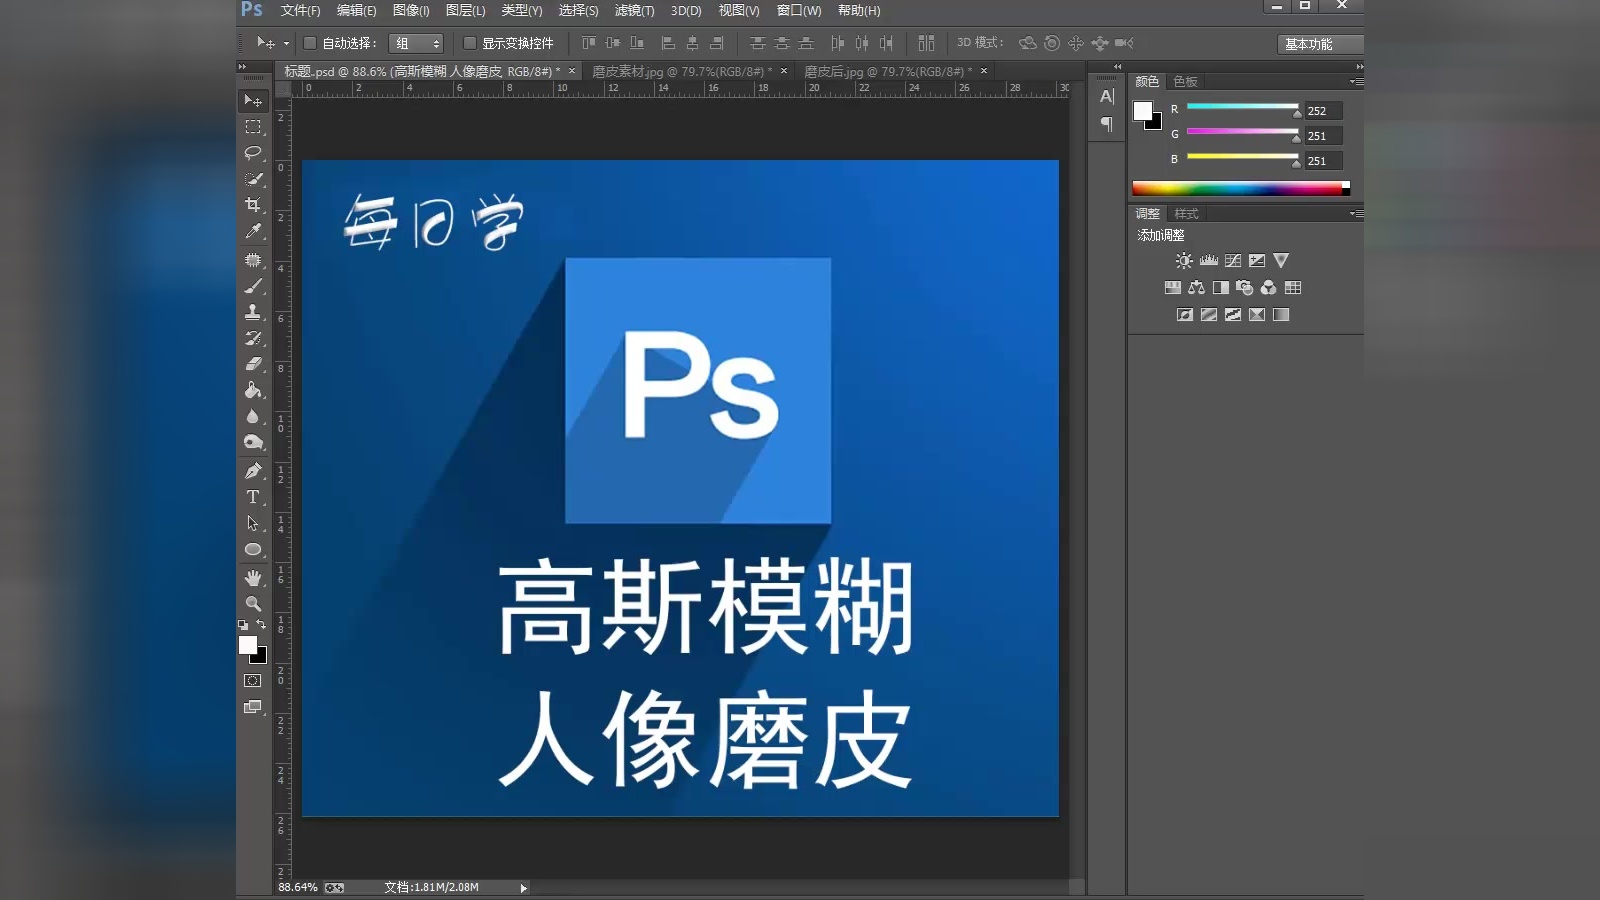Select the Quick Selection tool
This screenshot has height=900, width=1600.
(253, 179)
